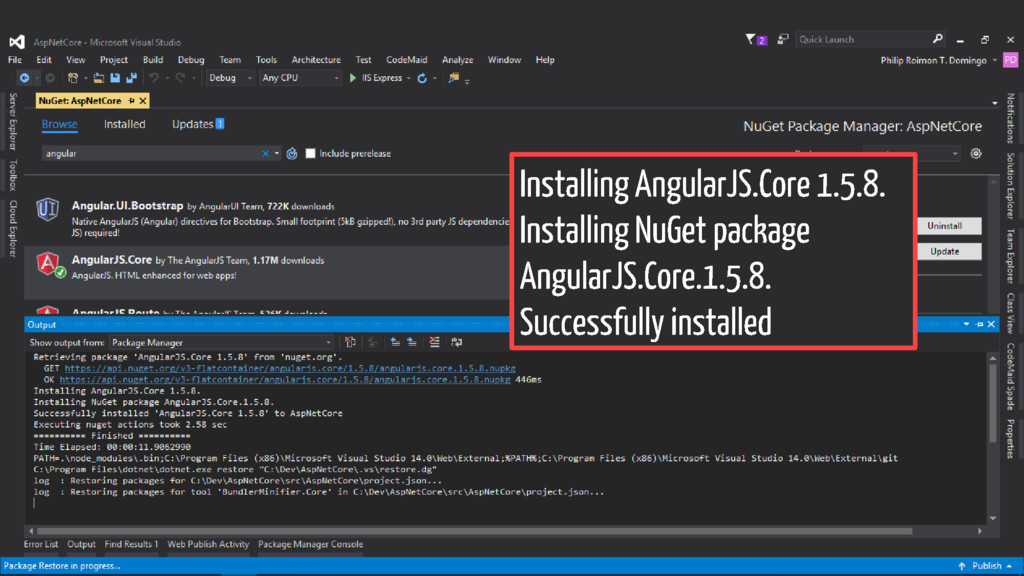Open the Build menu
The width and height of the screenshot is (1024, 576).
pyautogui.click(x=153, y=60)
